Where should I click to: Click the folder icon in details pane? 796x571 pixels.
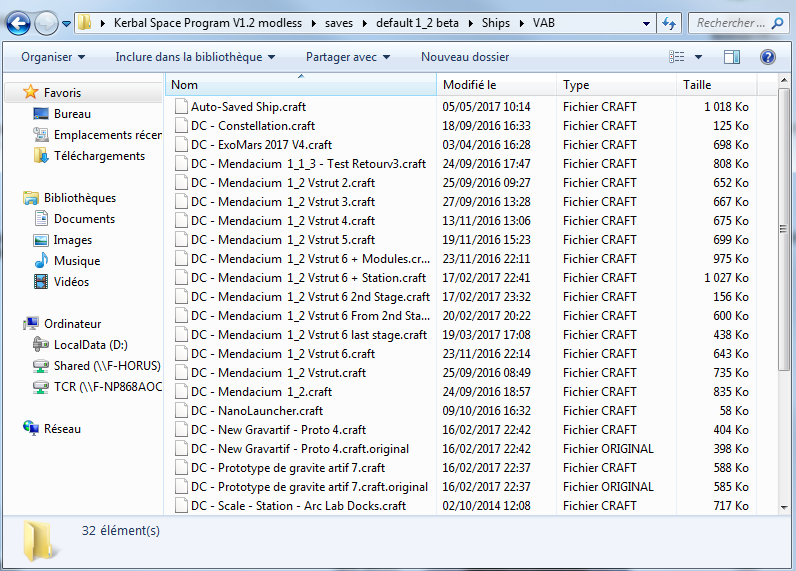[x=40, y=541]
